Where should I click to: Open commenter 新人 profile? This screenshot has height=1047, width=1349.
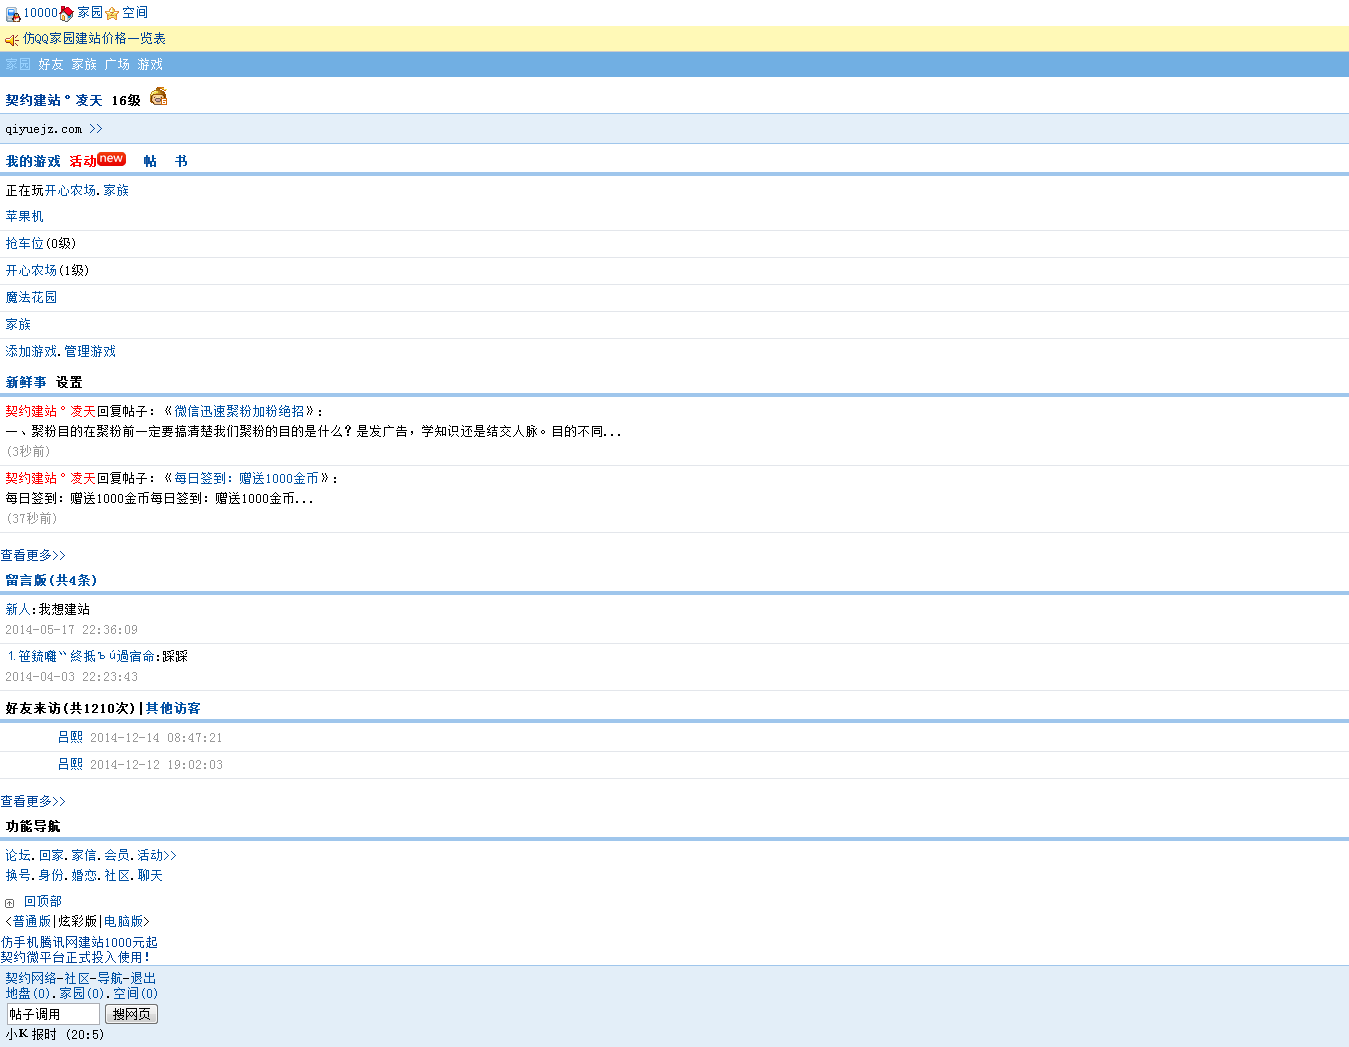pos(18,610)
